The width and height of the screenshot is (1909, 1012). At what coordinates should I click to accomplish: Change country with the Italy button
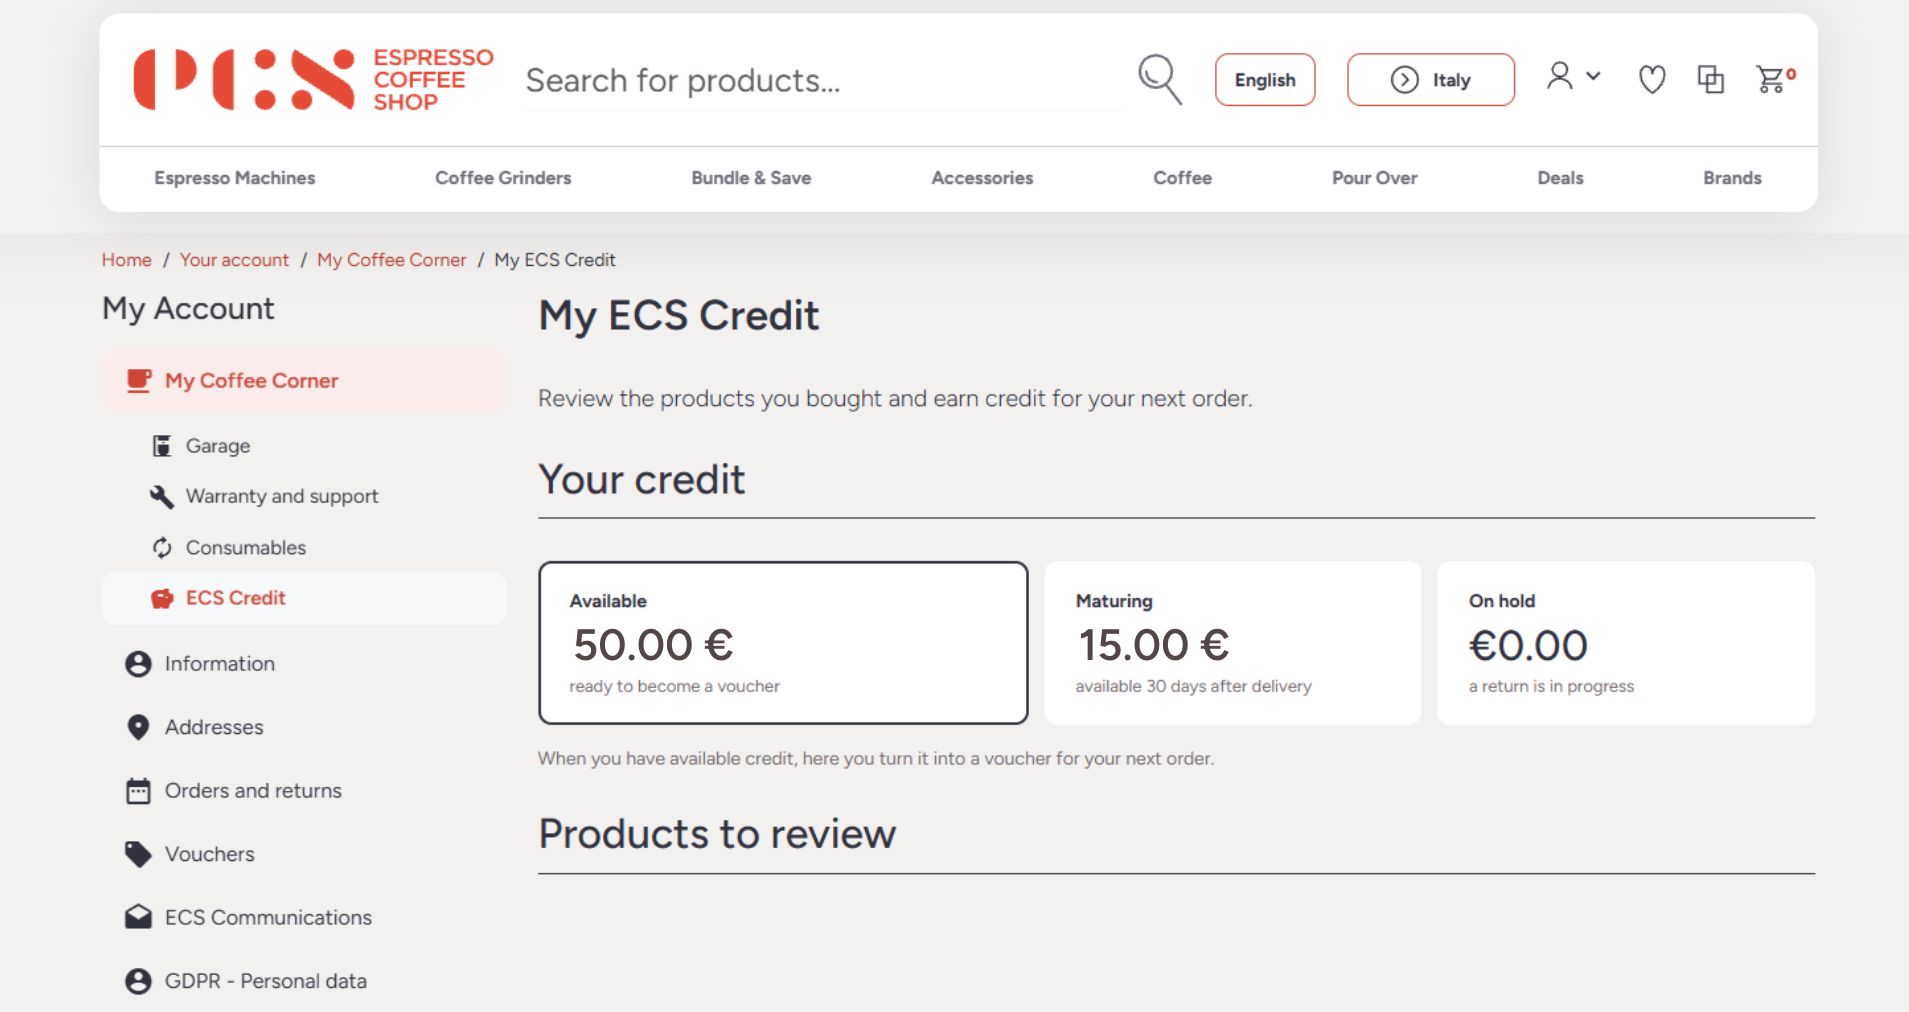coord(1431,79)
